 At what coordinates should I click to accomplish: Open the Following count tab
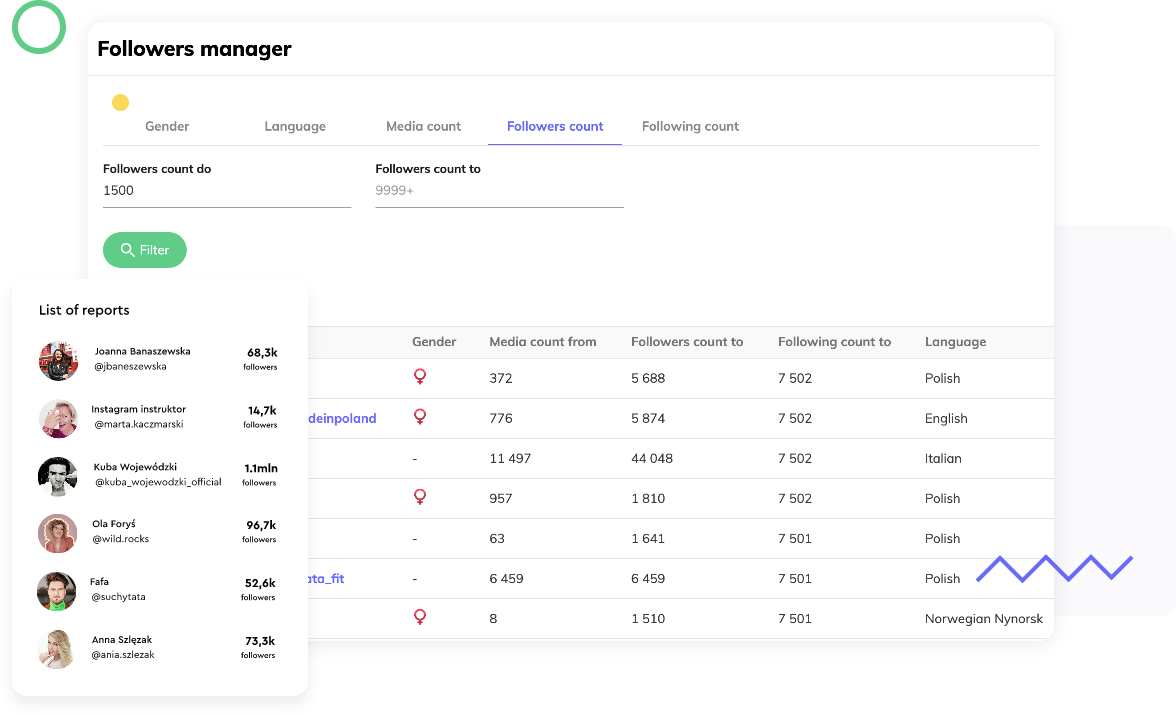pyautogui.click(x=691, y=126)
